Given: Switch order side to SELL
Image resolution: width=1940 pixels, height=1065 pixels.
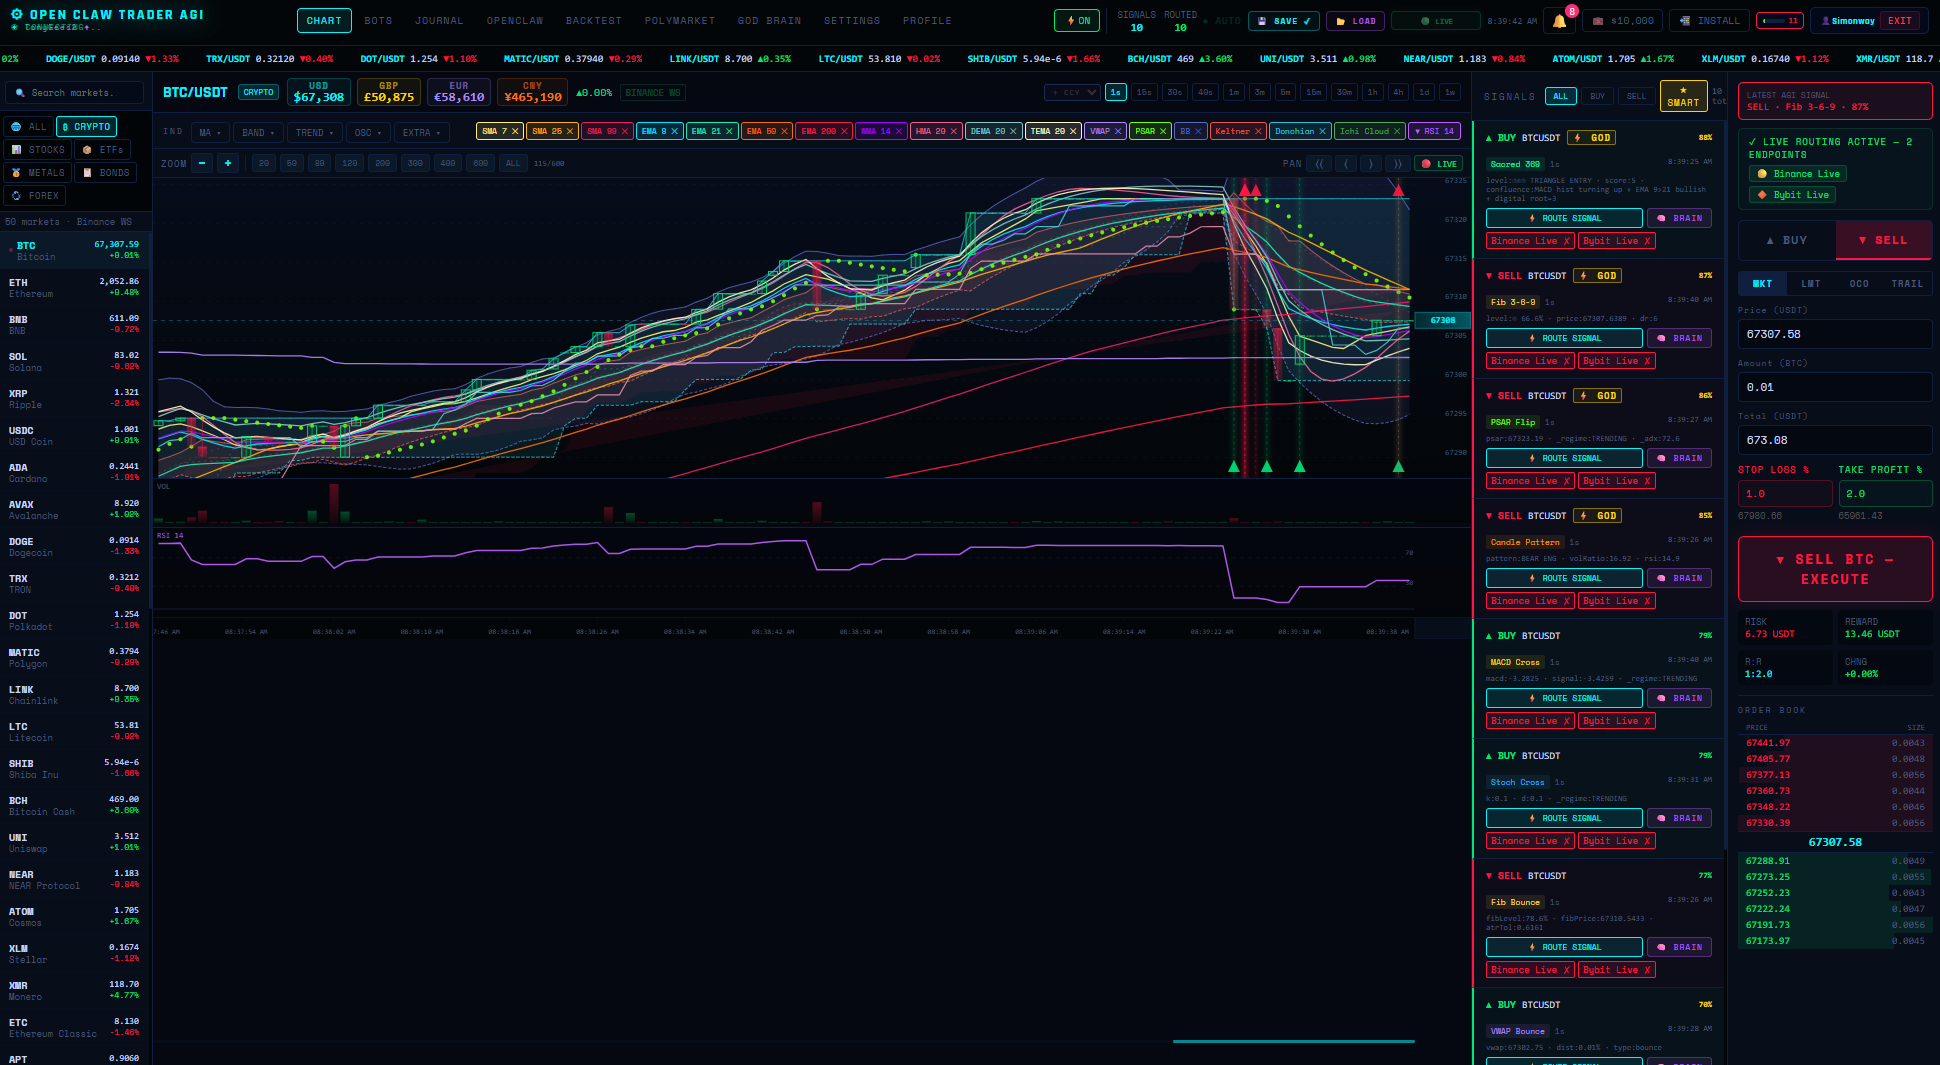Looking at the screenshot, I should tap(1883, 241).
